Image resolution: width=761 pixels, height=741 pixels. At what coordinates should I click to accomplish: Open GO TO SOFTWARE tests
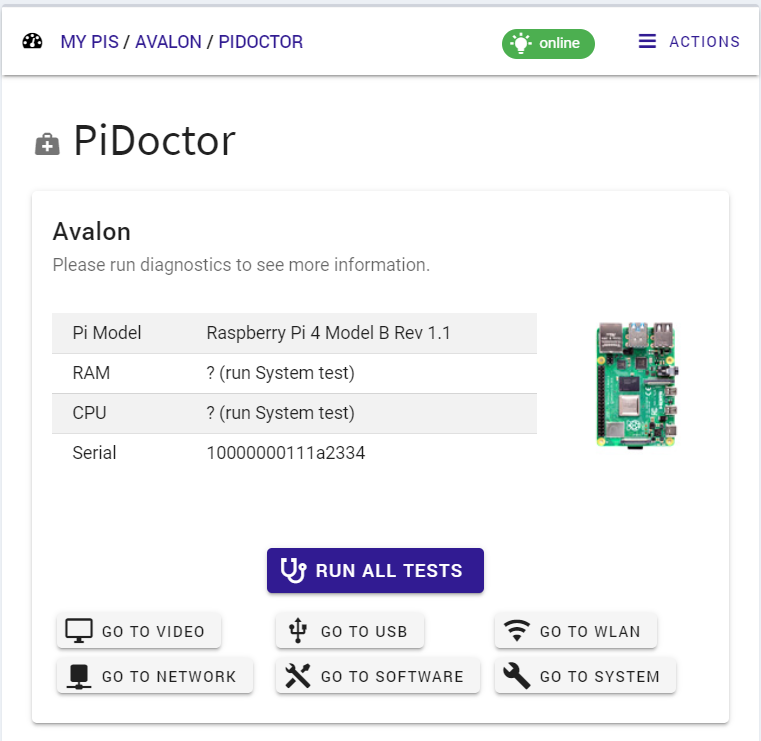pos(378,676)
